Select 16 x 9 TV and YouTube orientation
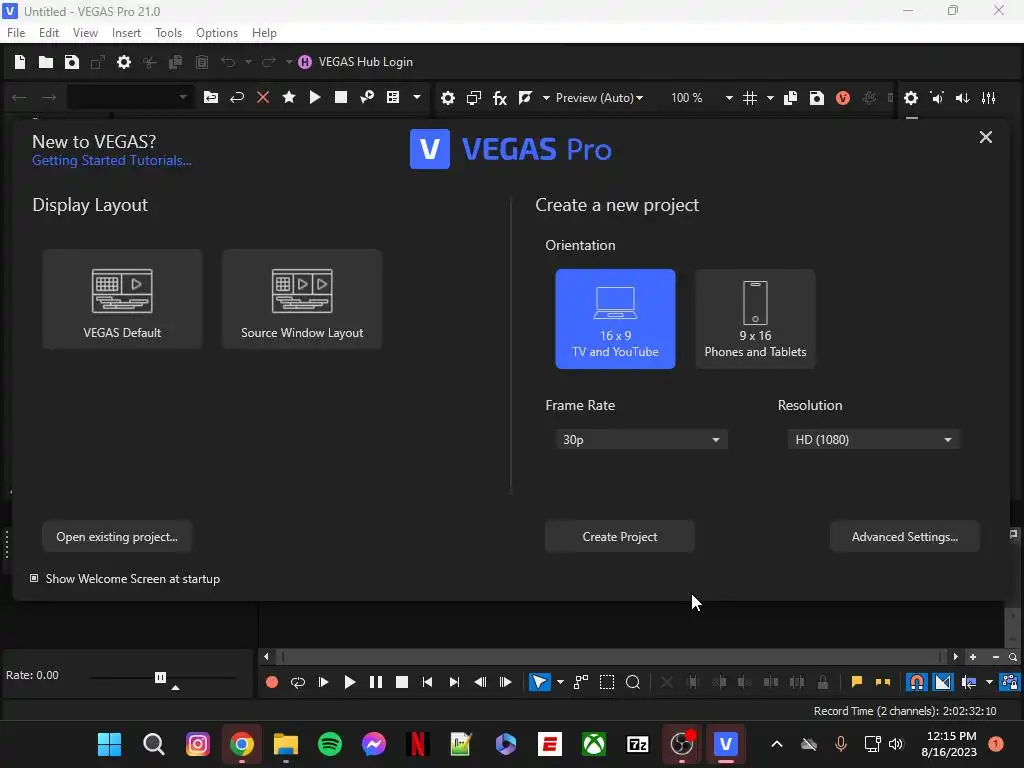This screenshot has height=768, width=1024. [x=615, y=319]
